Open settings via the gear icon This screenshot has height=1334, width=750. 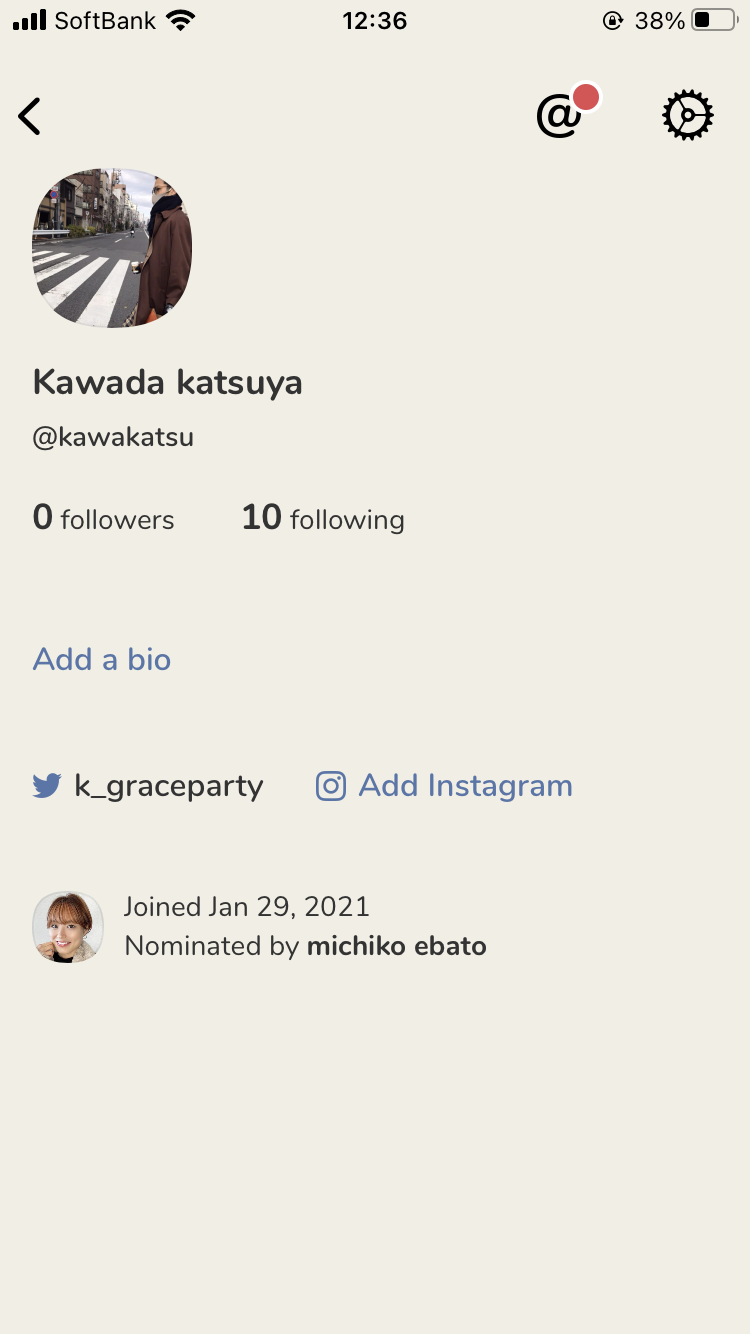[x=688, y=116]
